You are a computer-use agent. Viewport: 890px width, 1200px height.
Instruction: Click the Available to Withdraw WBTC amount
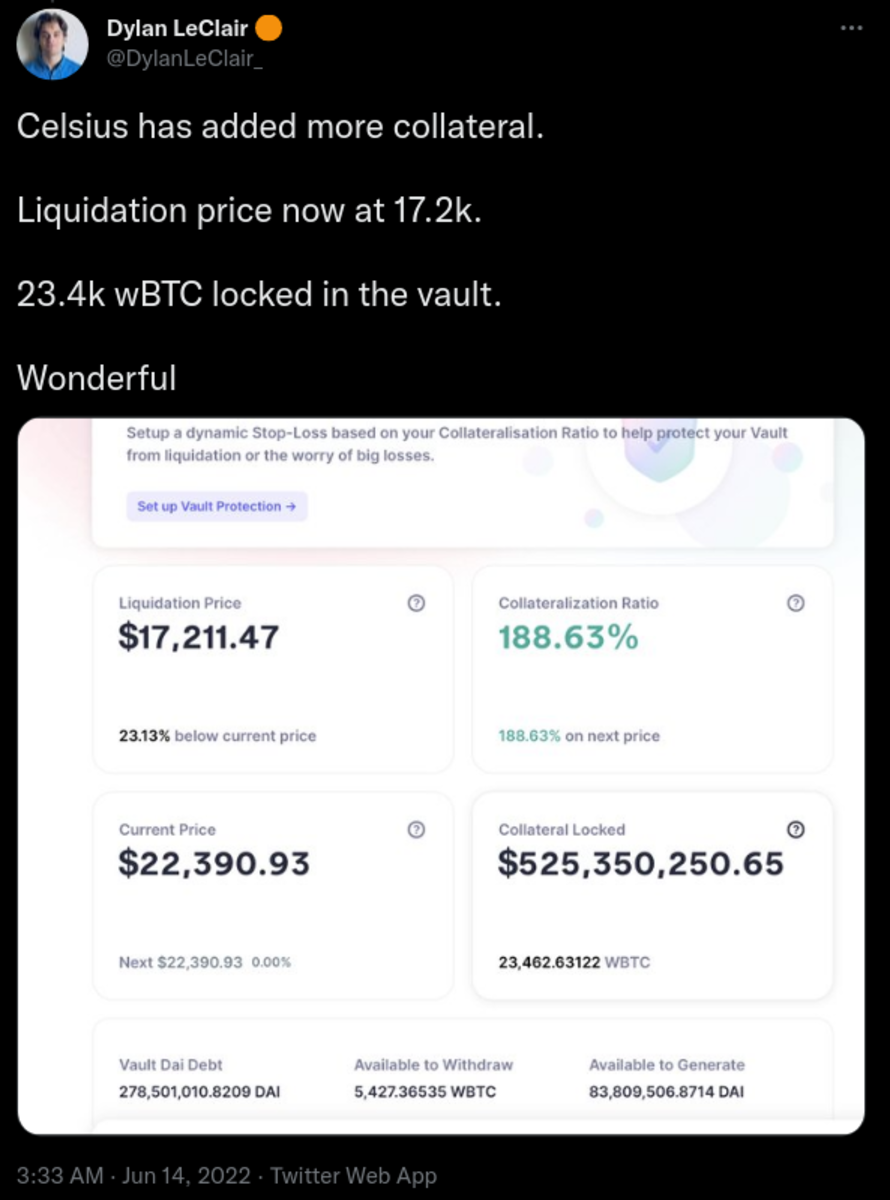[425, 1091]
